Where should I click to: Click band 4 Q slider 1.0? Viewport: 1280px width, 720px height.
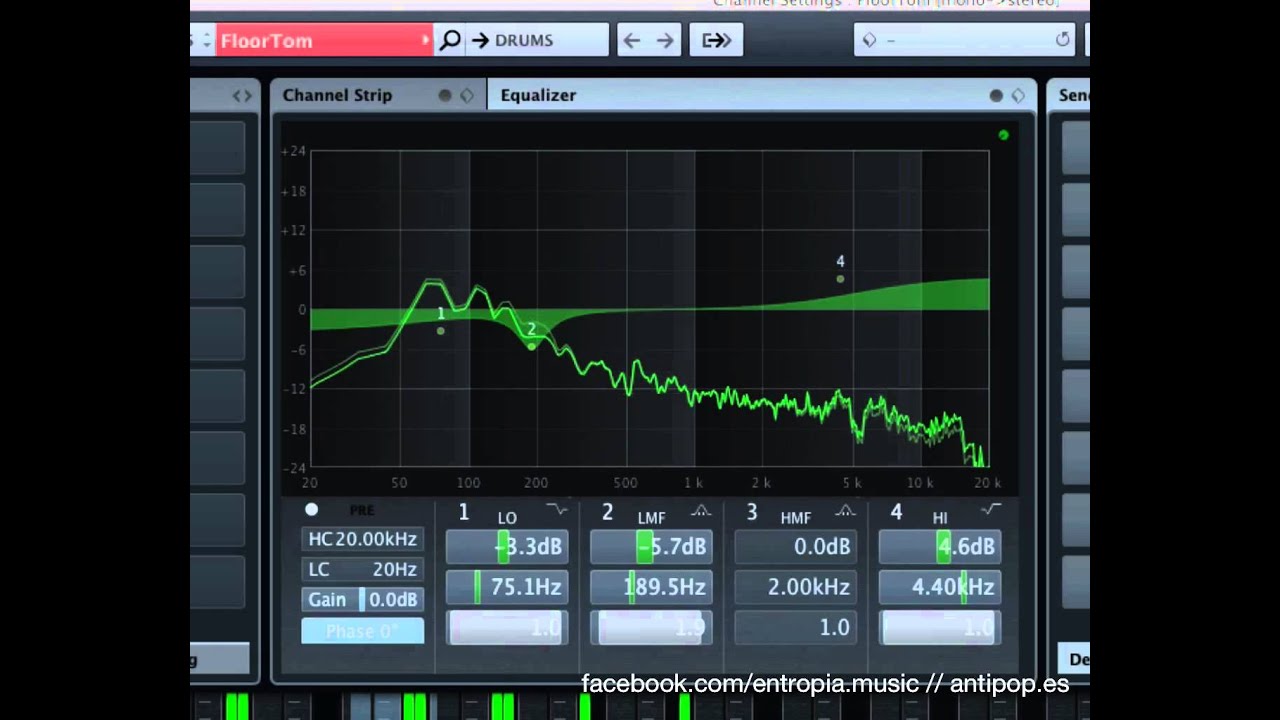click(940, 627)
